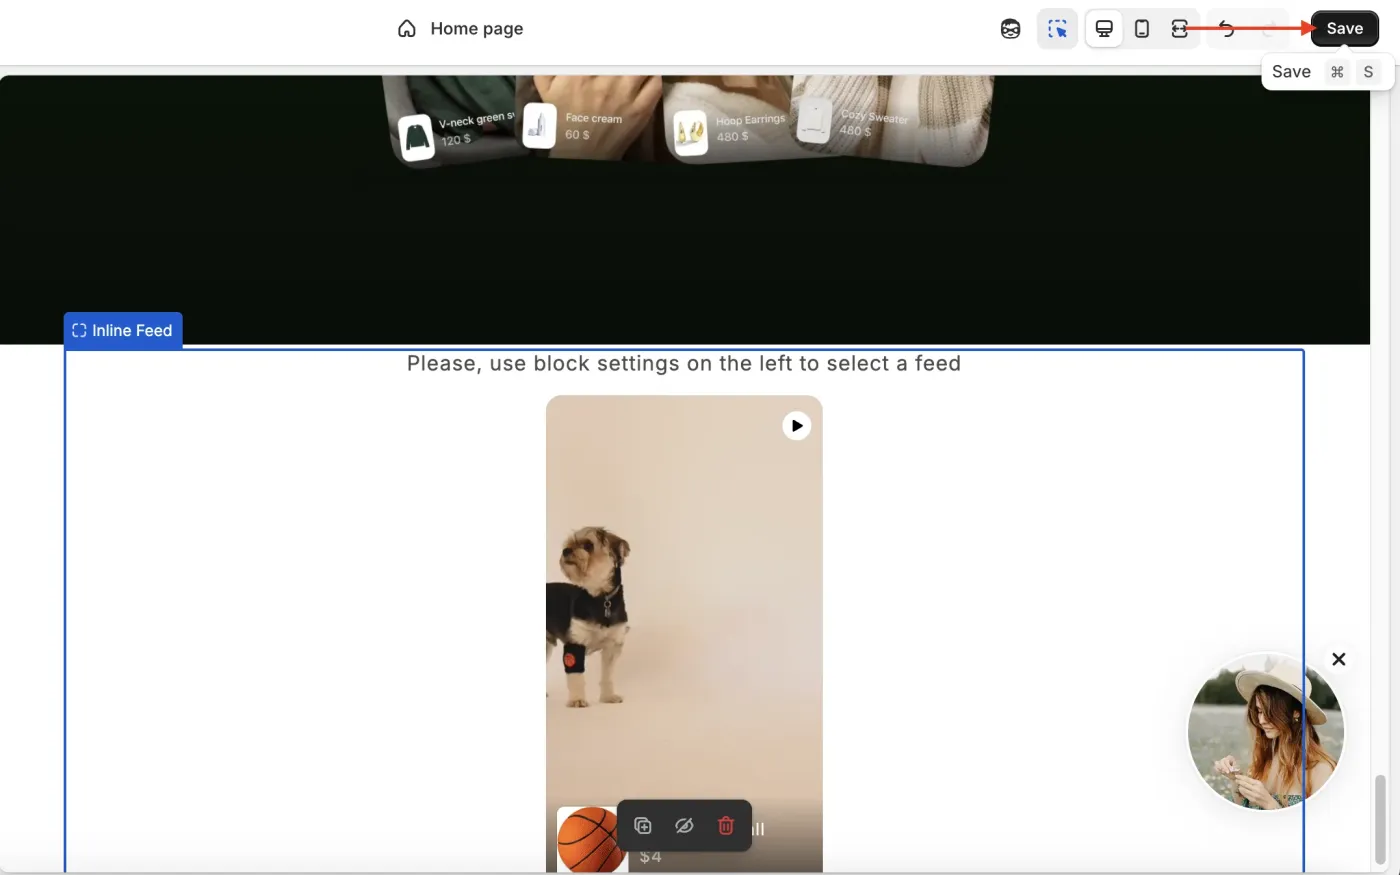The width and height of the screenshot is (1400, 875).
Task: Open the Home page selector
Action: point(476,28)
